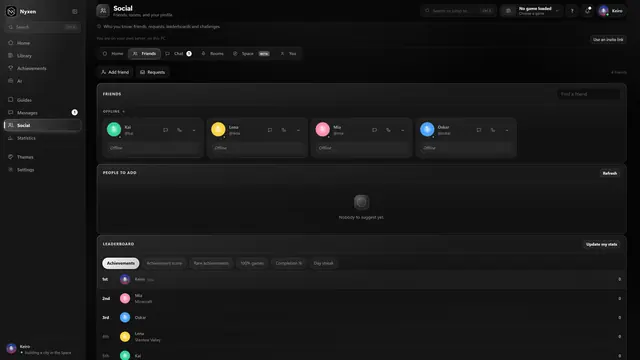The image size is (640, 360).
Task: Open the No game loaded dropdown
Action: click(532, 11)
